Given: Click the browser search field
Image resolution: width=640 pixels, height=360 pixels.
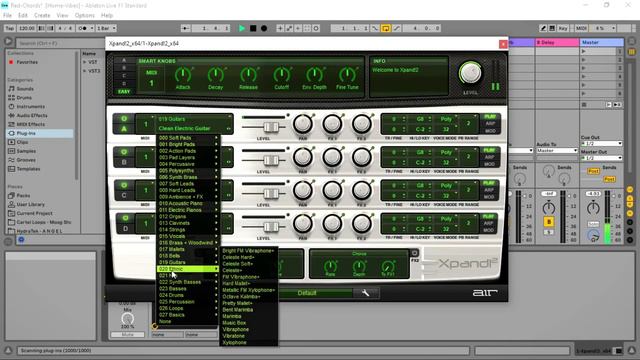Looking at the screenshot, I should (x=60, y=43).
